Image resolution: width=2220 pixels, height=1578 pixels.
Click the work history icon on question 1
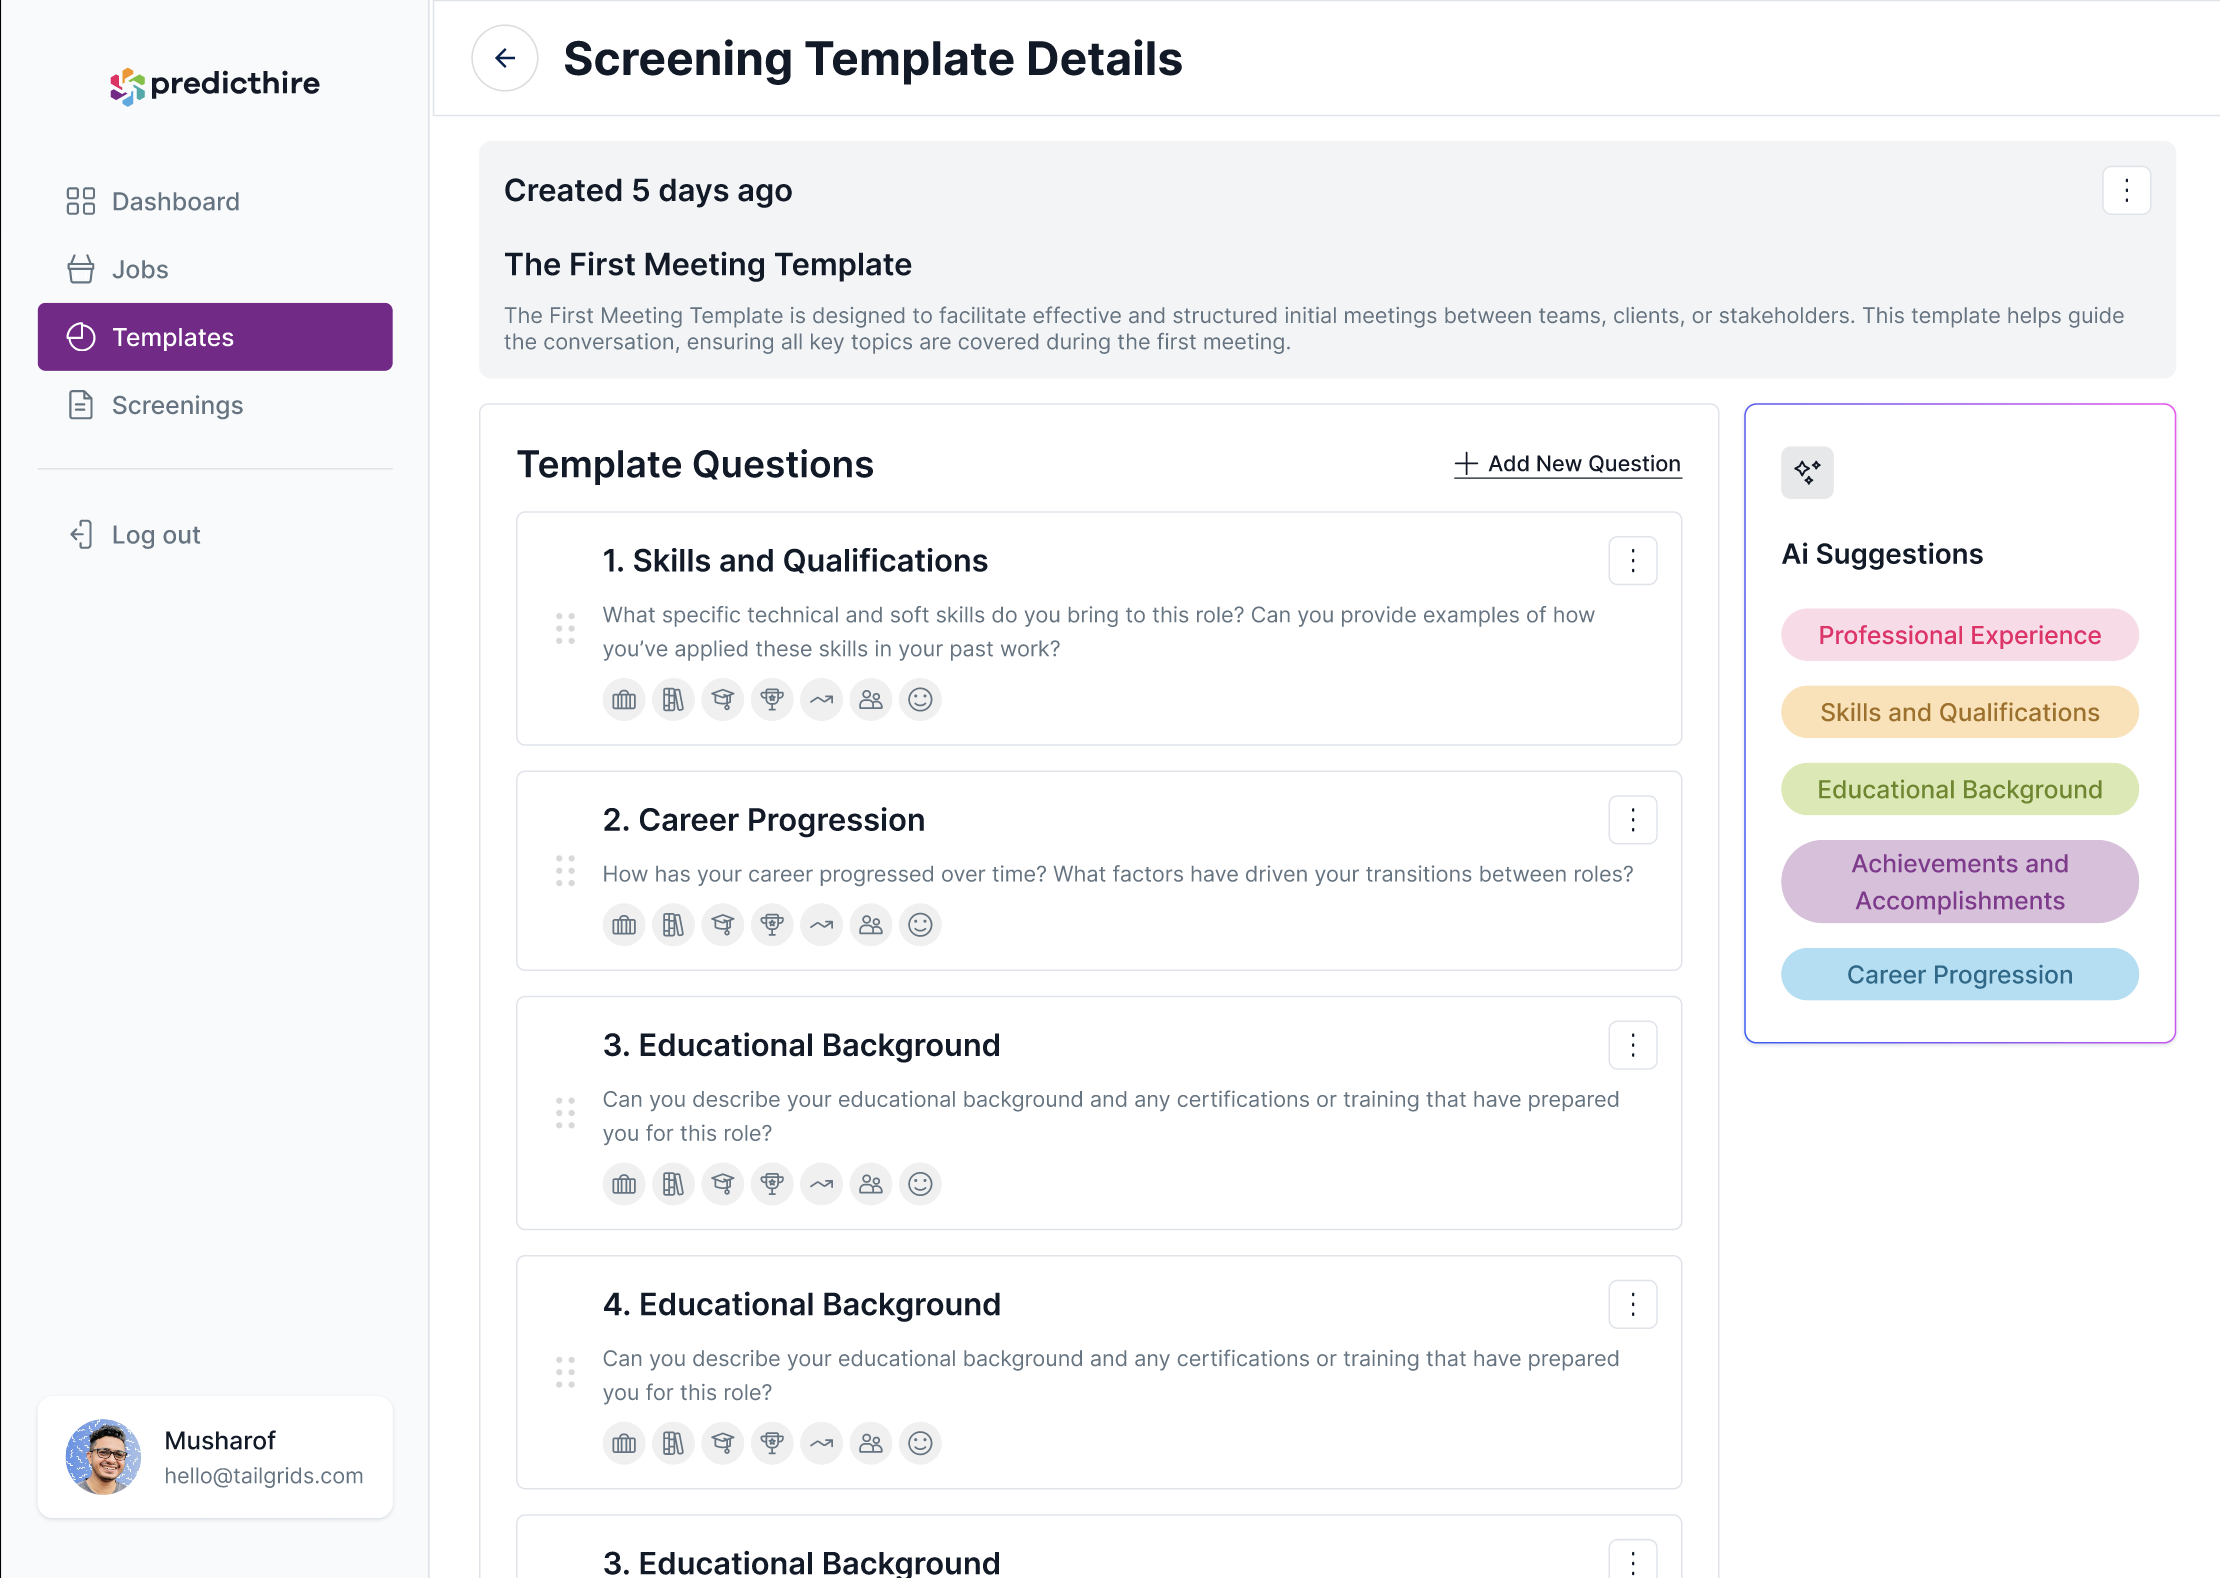625,698
